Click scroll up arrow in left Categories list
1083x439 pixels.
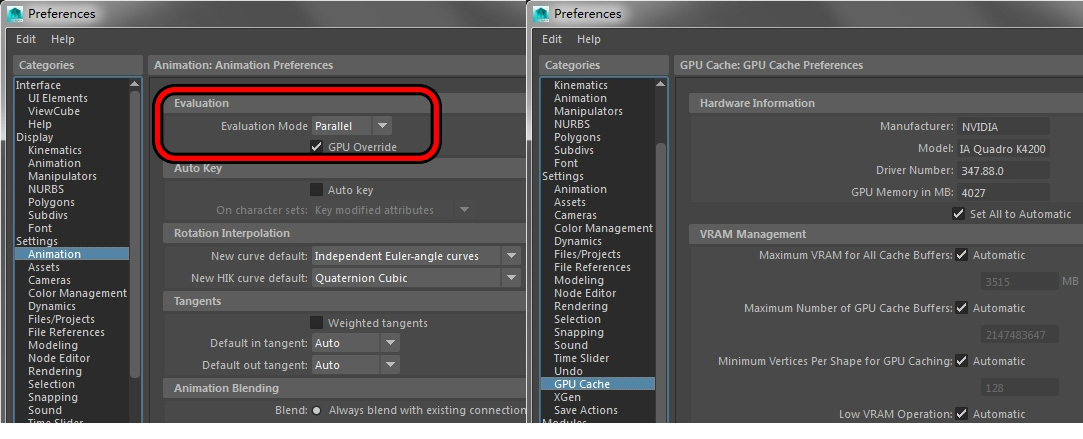click(x=135, y=84)
